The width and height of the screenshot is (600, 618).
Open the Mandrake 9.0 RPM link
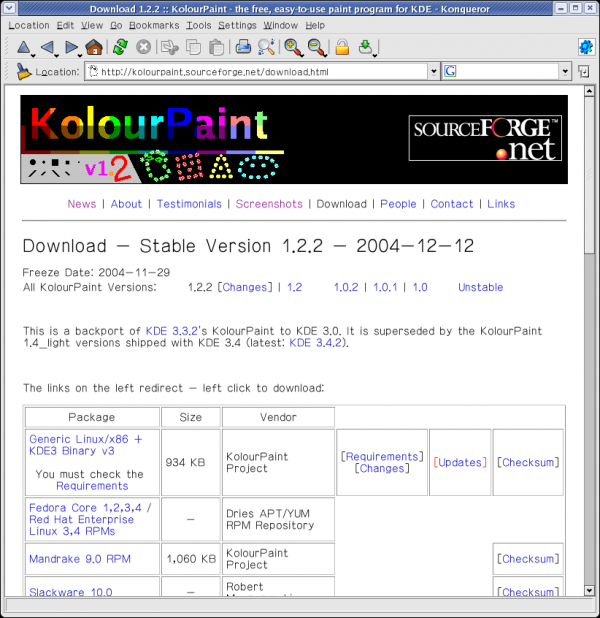[80, 559]
